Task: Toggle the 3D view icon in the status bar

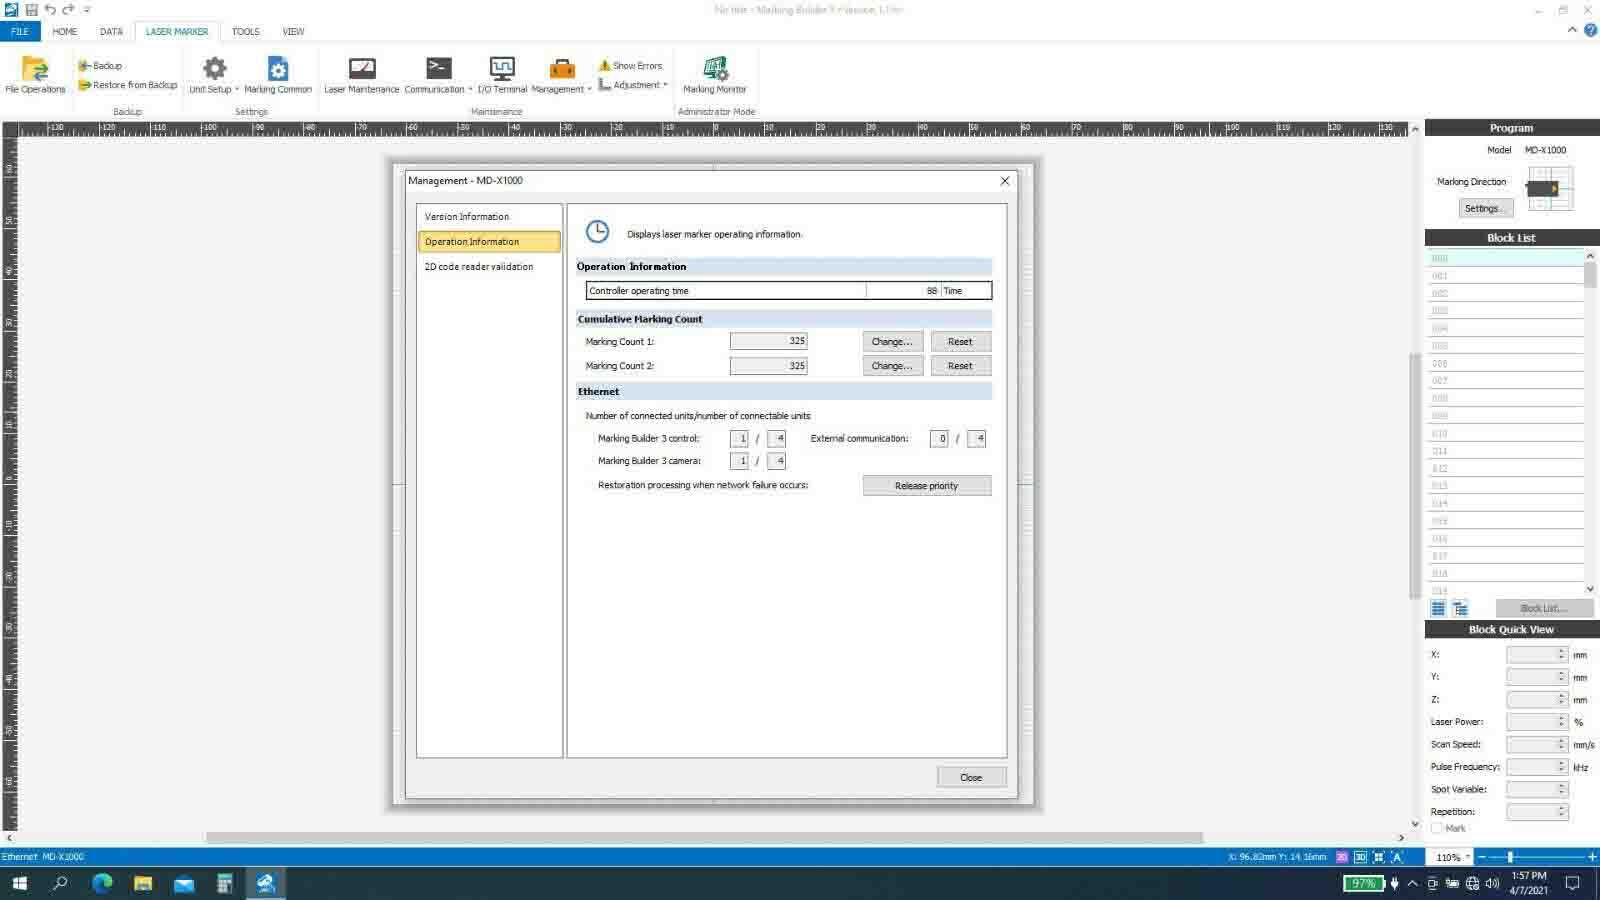Action: pyautogui.click(x=1360, y=857)
